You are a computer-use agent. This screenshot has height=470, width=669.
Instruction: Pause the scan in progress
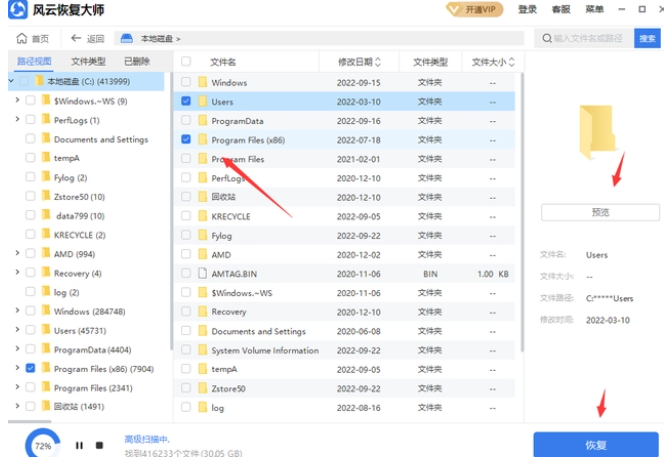(x=79, y=446)
